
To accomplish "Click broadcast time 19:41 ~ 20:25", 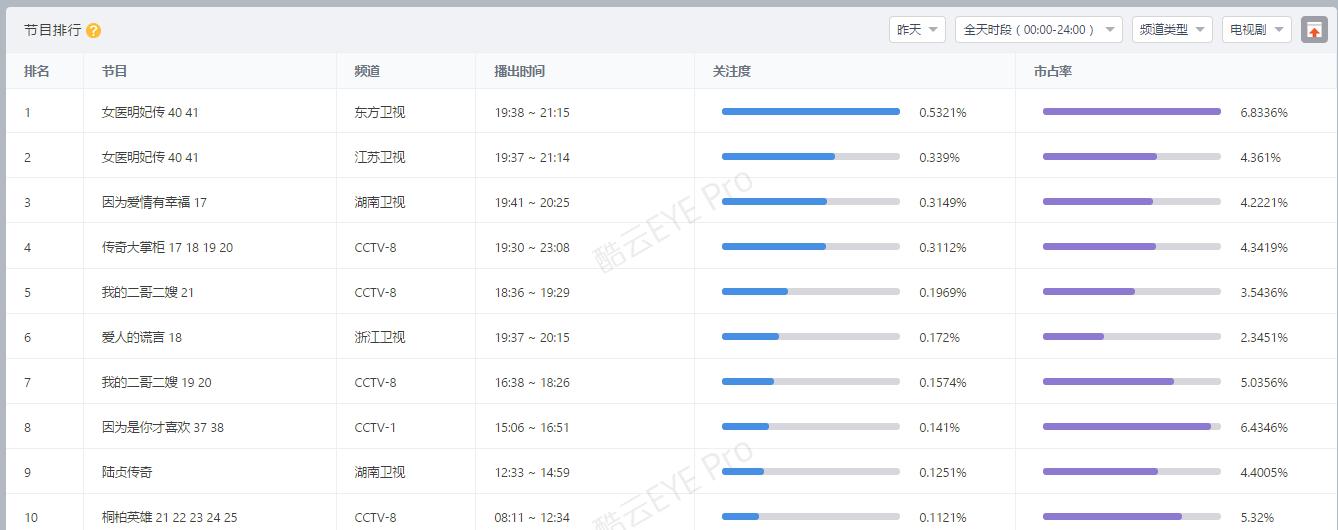I will 532,202.
